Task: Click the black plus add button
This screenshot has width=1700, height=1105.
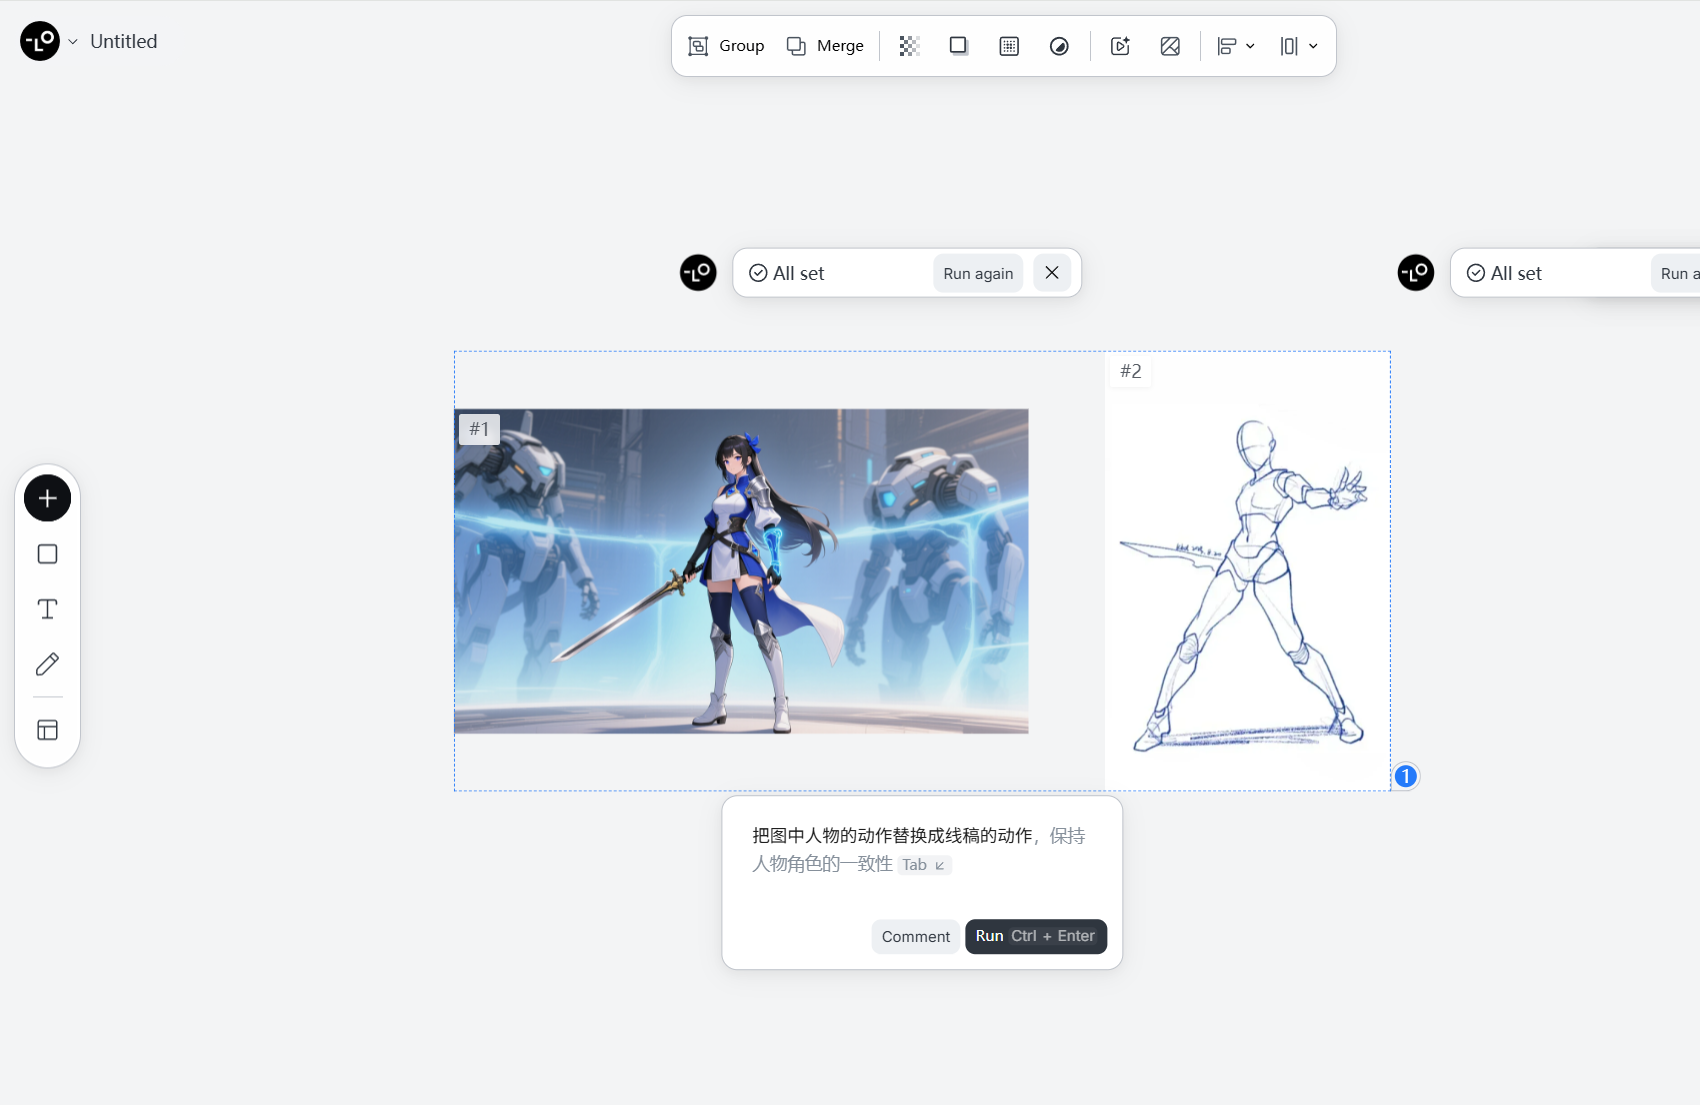Action: [47, 498]
